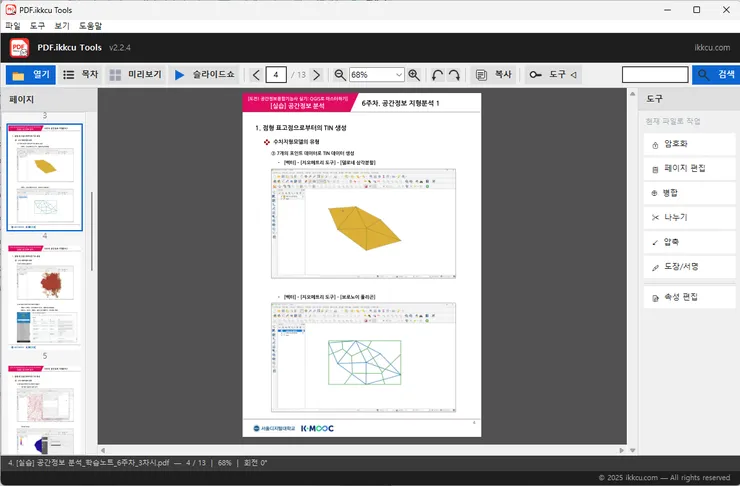Image resolution: width=740 pixels, height=486 pixels.
Task: Collapse the 도구 tools panel toggle
Action: point(553,75)
